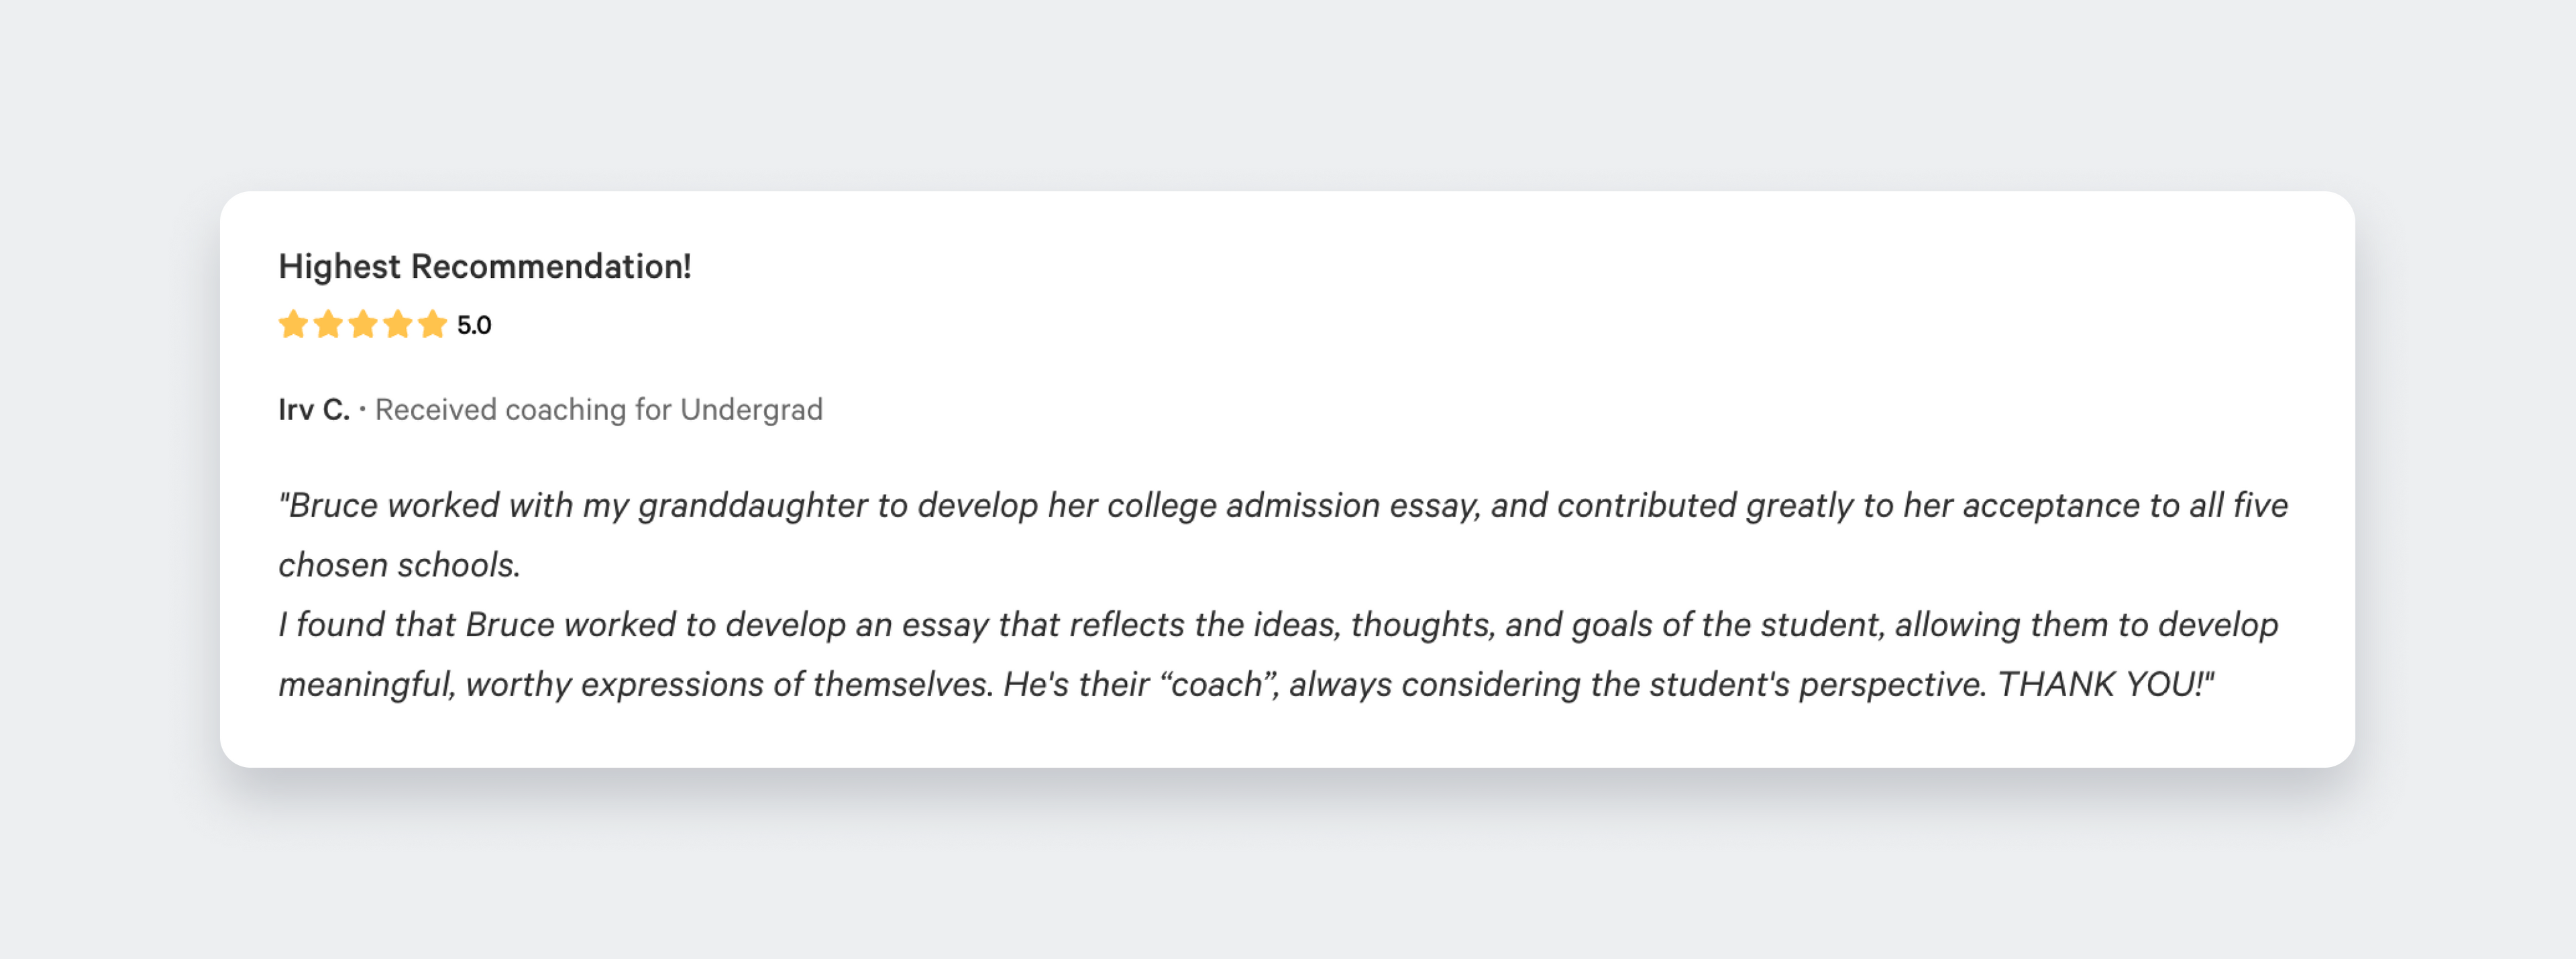Click the fourth yellow rating star

(x=398, y=325)
